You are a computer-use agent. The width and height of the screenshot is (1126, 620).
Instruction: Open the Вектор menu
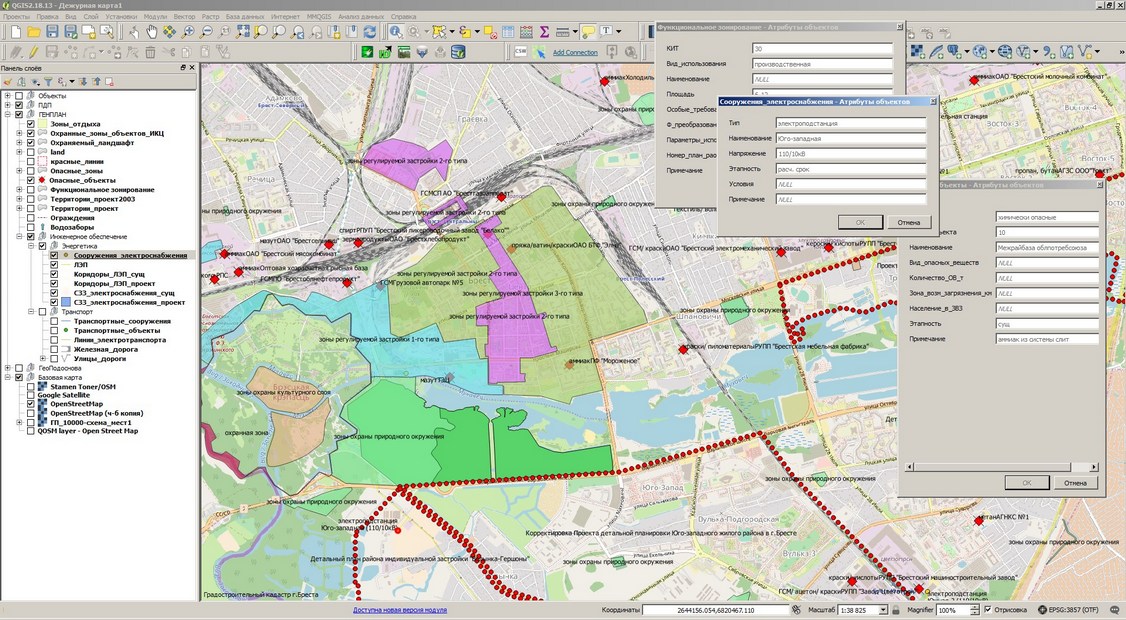(184, 17)
